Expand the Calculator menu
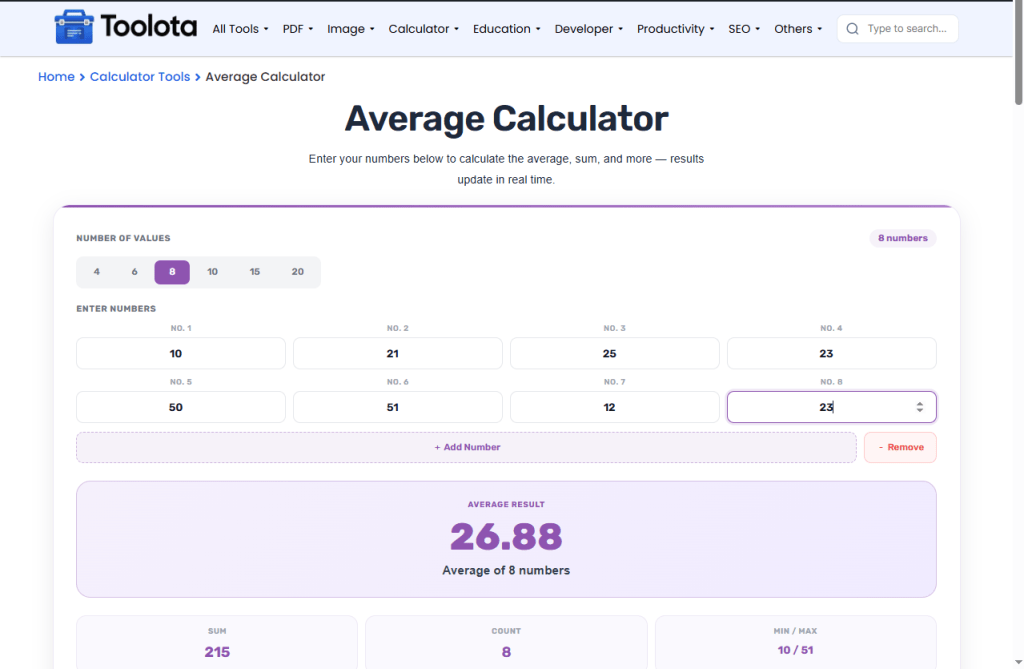1024x669 pixels. (x=424, y=29)
